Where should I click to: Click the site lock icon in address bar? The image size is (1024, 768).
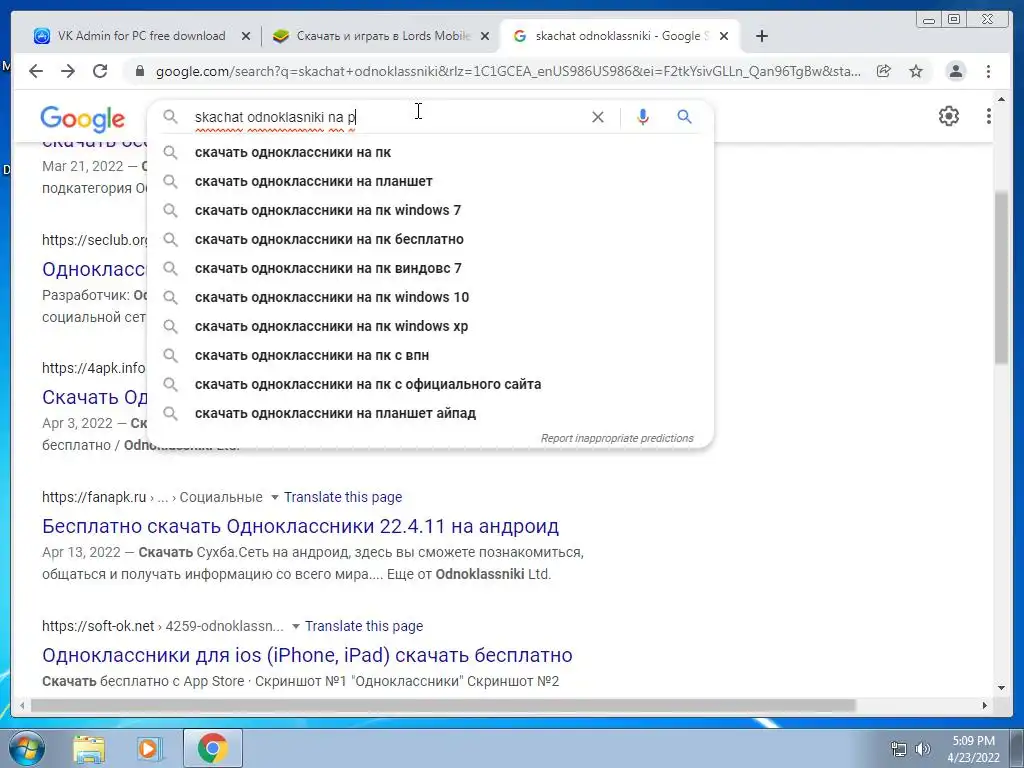point(139,71)
